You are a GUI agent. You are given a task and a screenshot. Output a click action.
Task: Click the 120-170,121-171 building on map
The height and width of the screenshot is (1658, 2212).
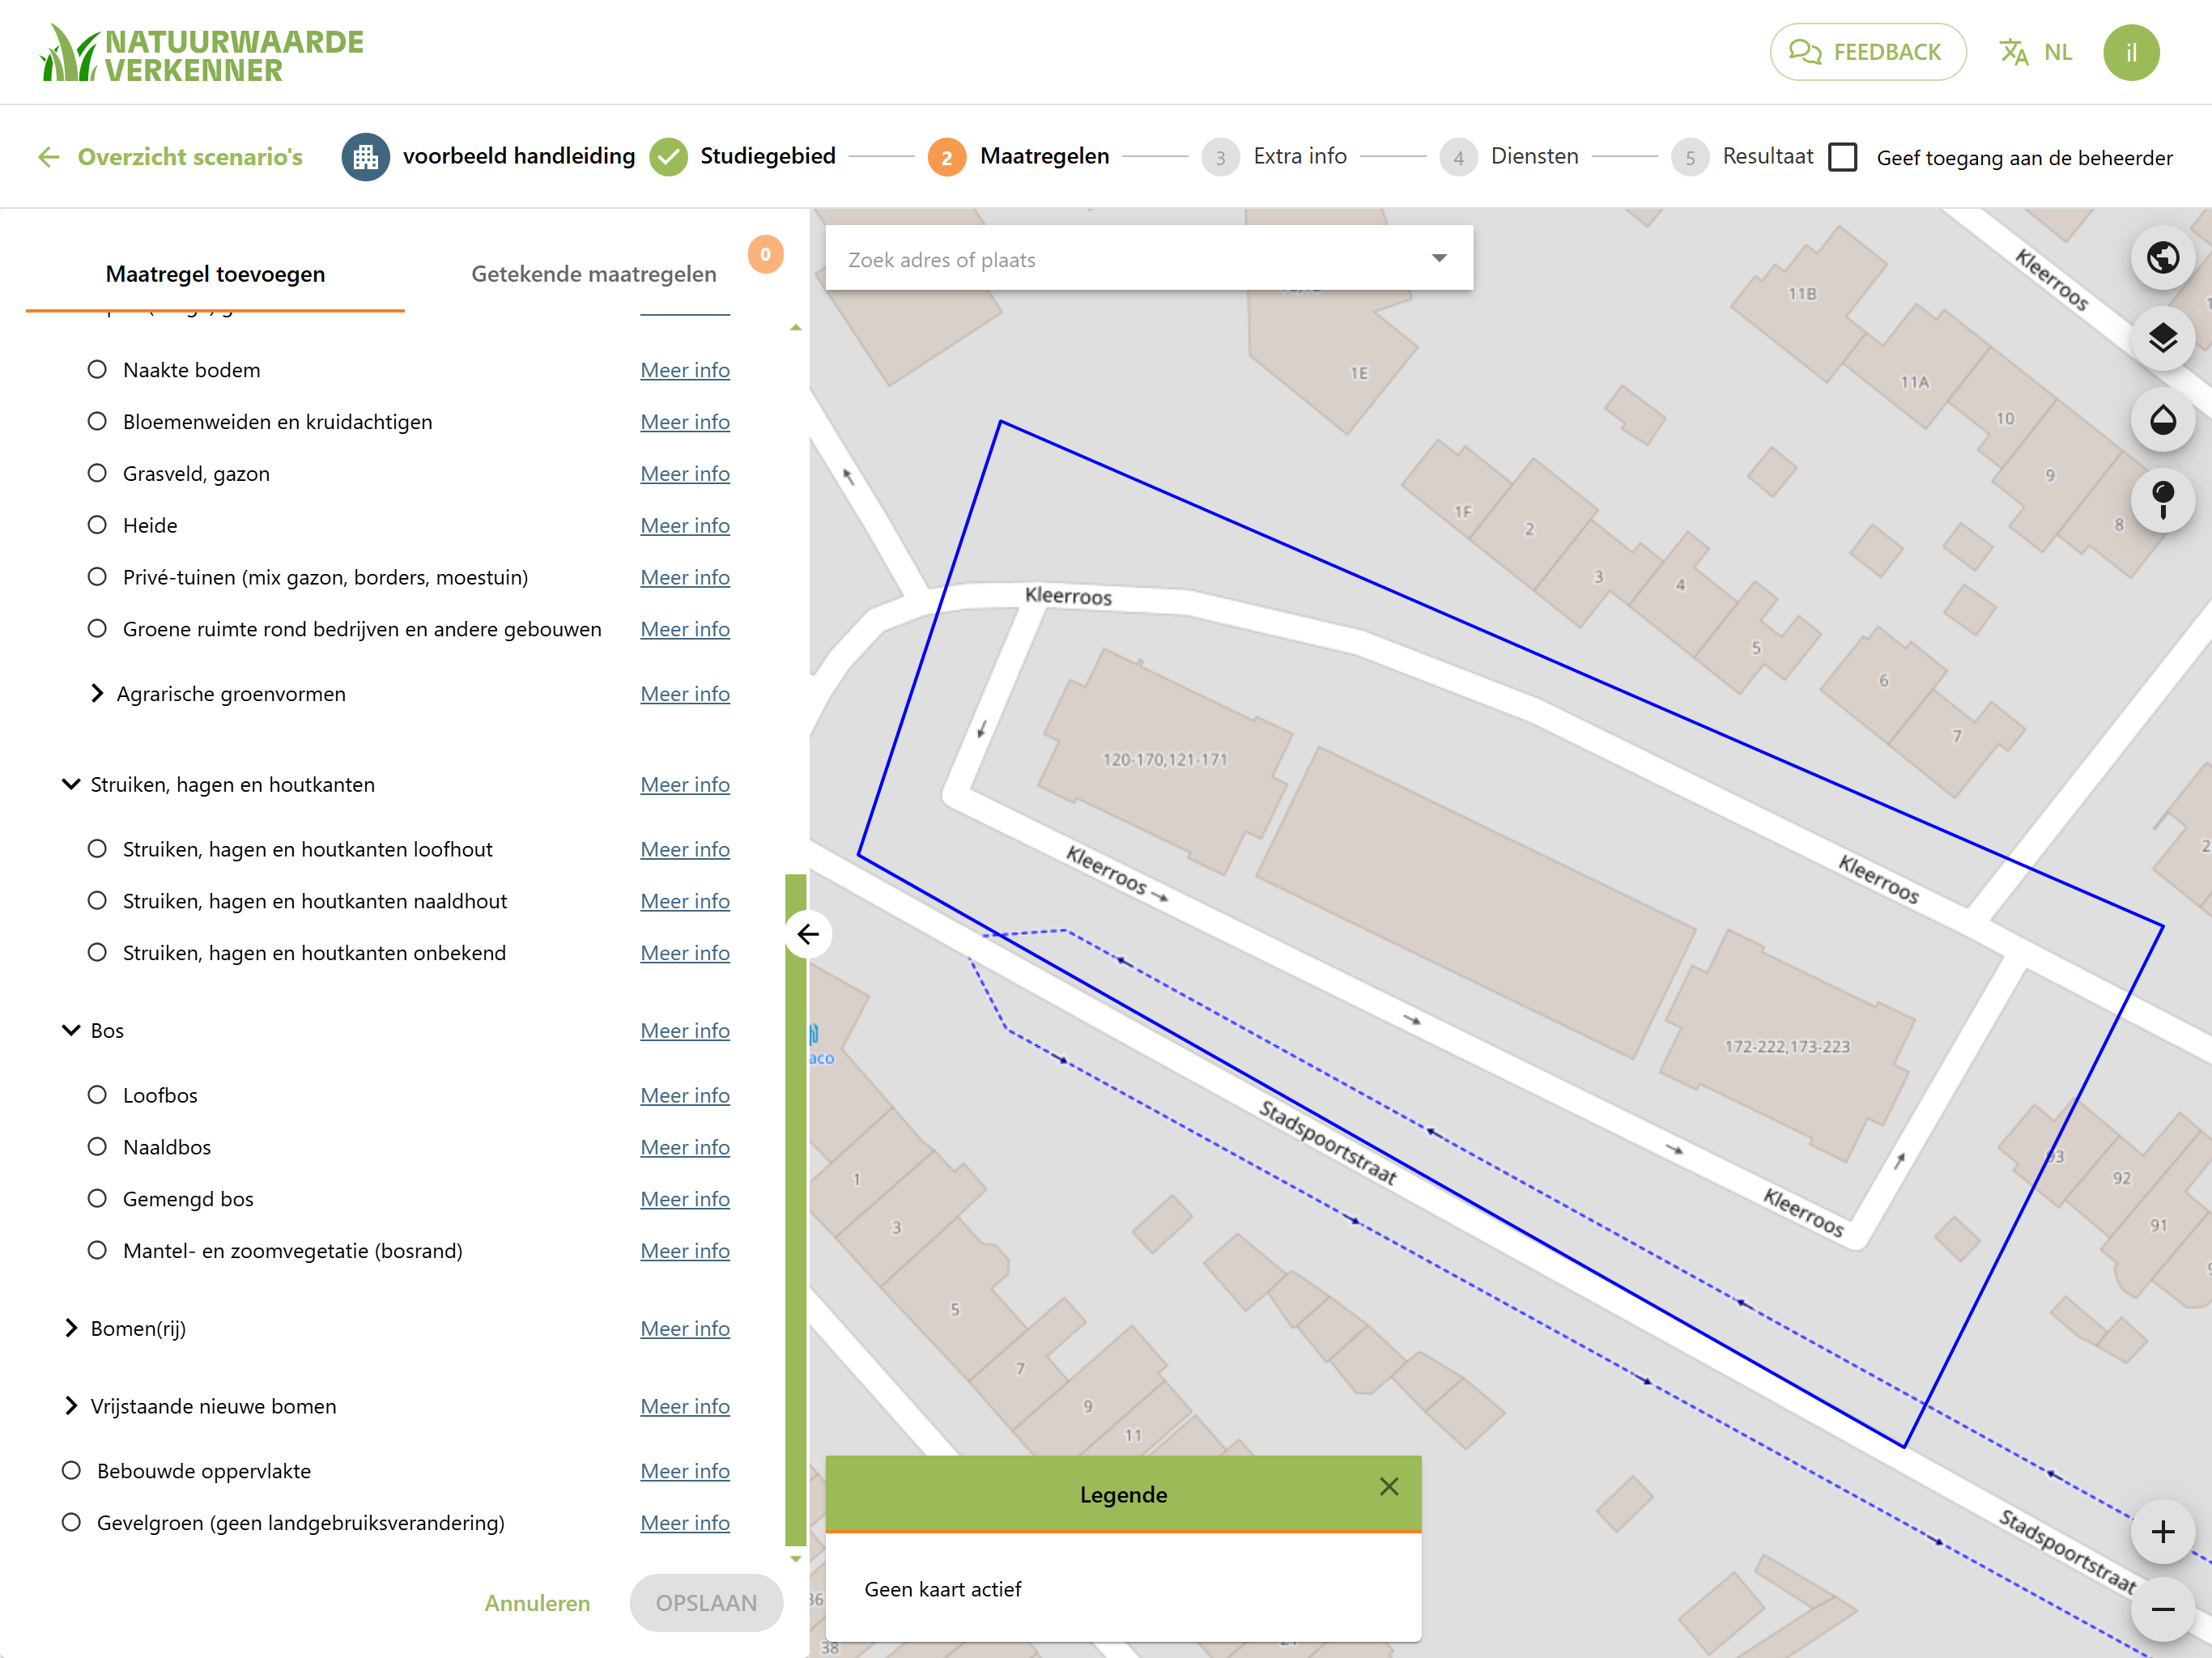[x=1164, y=760]
